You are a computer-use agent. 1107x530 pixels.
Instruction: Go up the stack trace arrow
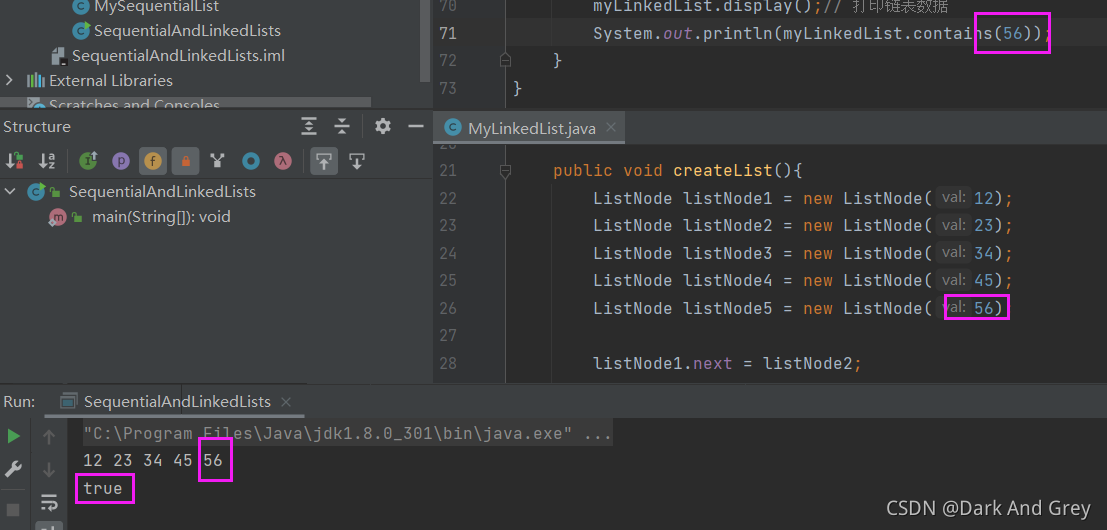[49, 437]
